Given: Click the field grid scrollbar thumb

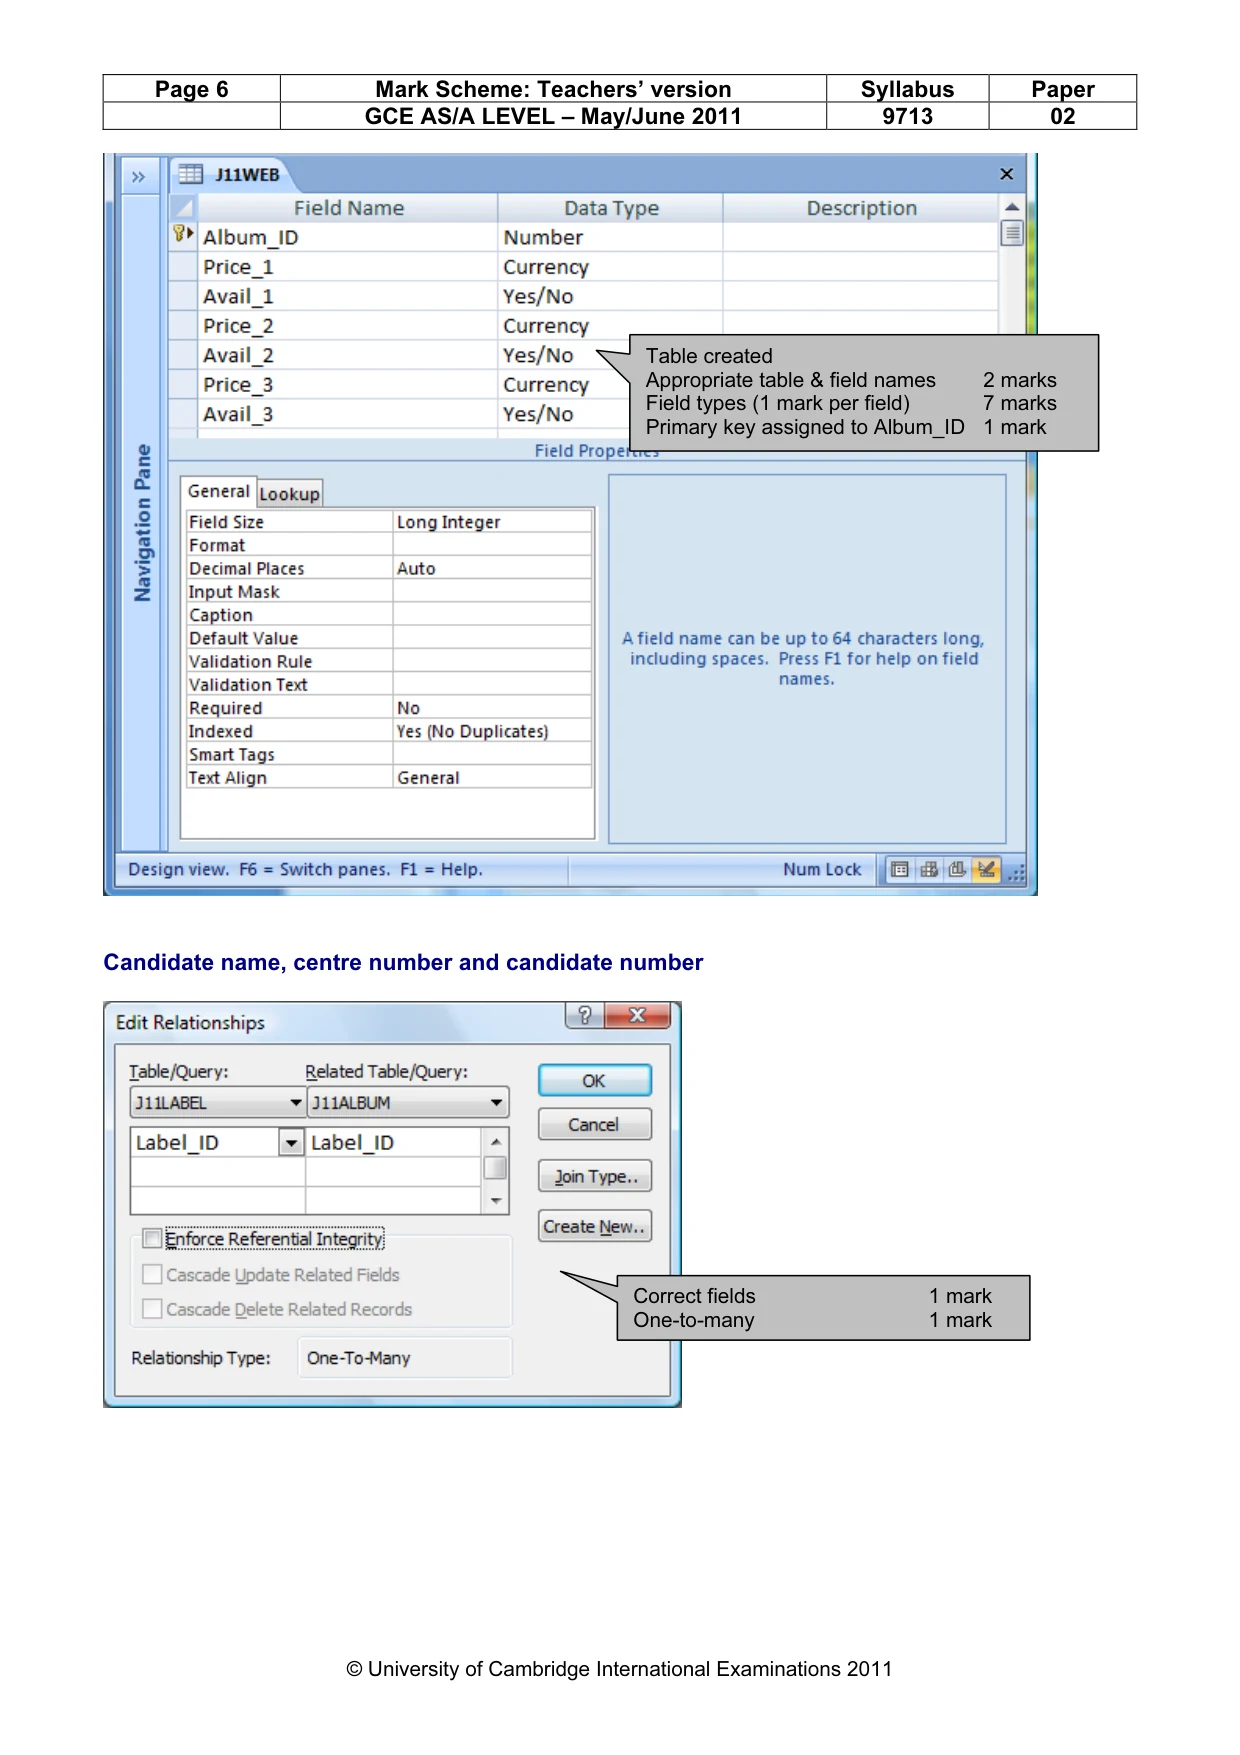Looking at the screenshot, I should pyautogui.click(x=1012, y=233).
